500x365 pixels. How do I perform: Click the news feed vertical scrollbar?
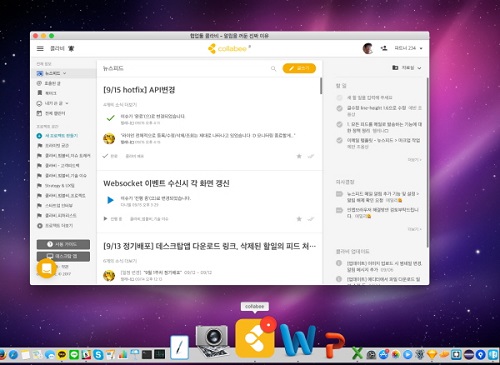[x=321, y=86]
